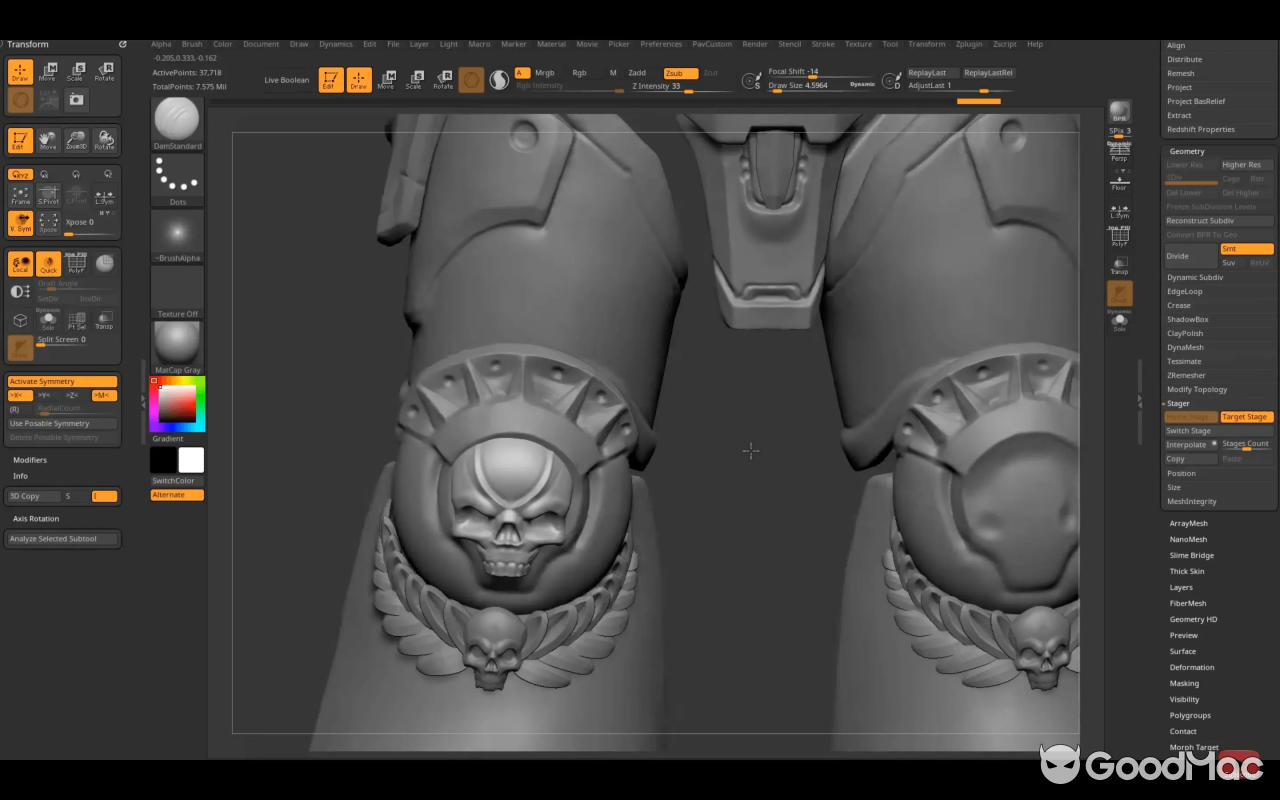
Task: Open the Preferences menu
Action: click(661, 44)
